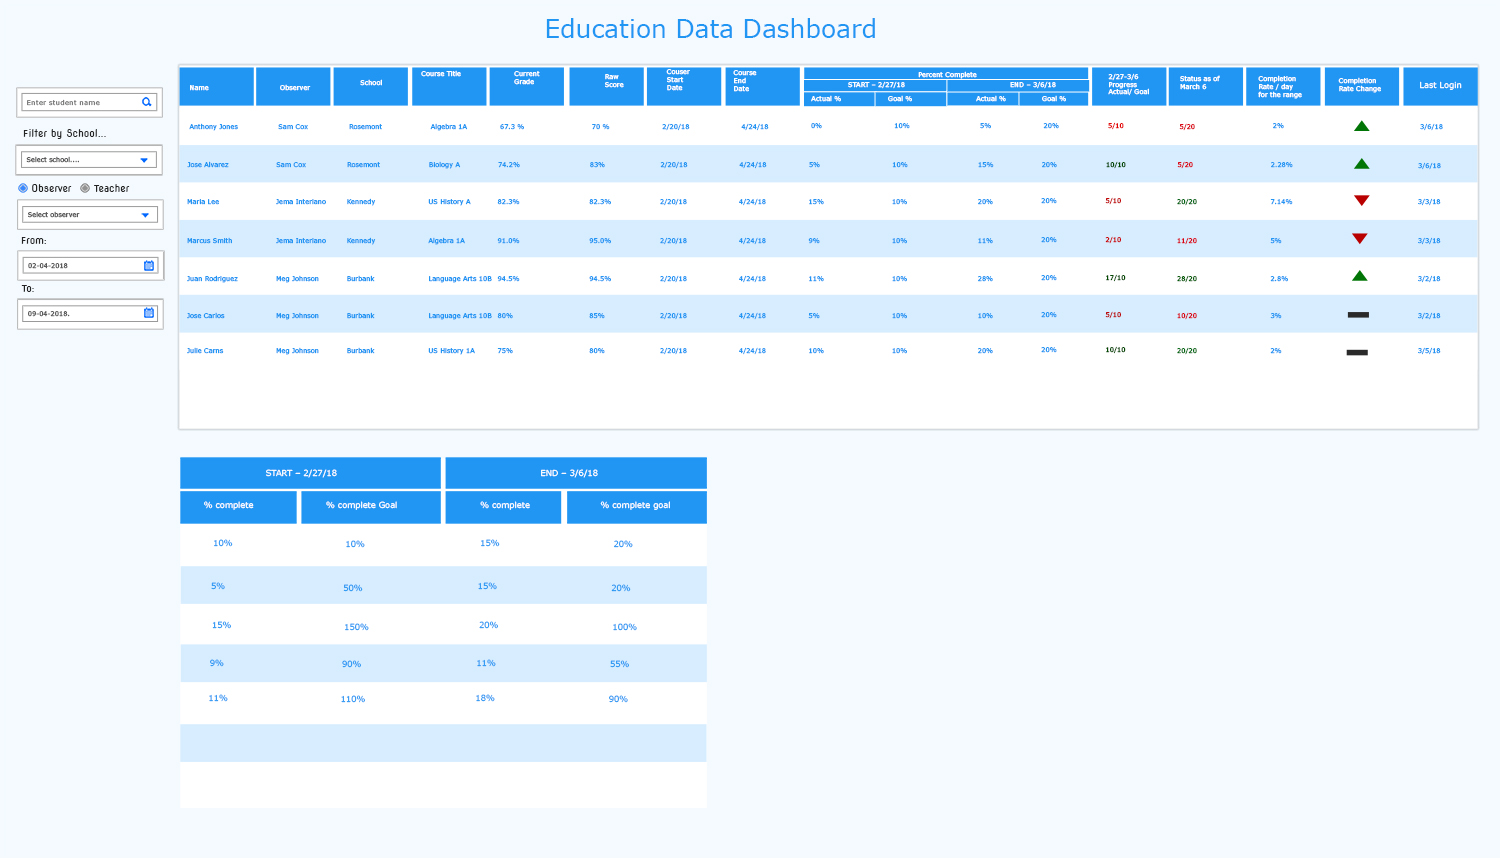This screenshot has height=858, width=1500.
Task: Click the search magnifier icon in student name field
Action: tap(146, 102)
